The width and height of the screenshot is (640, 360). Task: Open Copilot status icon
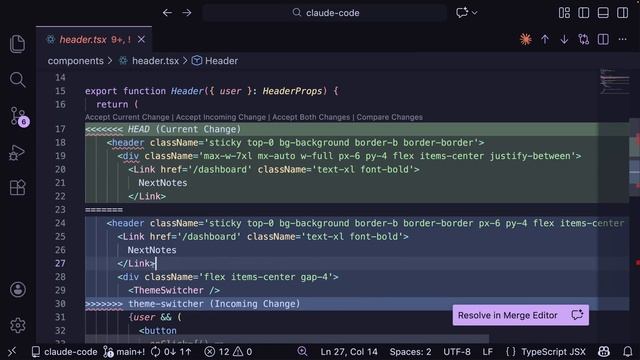(x=604, y=351)
